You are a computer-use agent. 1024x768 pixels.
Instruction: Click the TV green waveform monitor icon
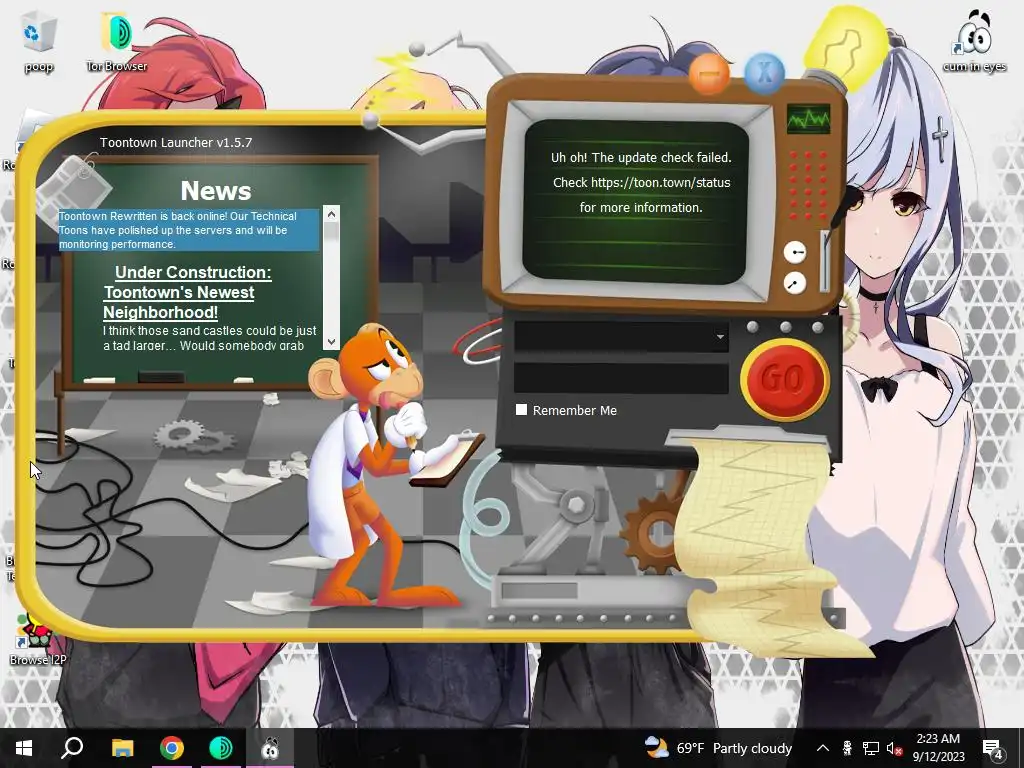[808, 119]
